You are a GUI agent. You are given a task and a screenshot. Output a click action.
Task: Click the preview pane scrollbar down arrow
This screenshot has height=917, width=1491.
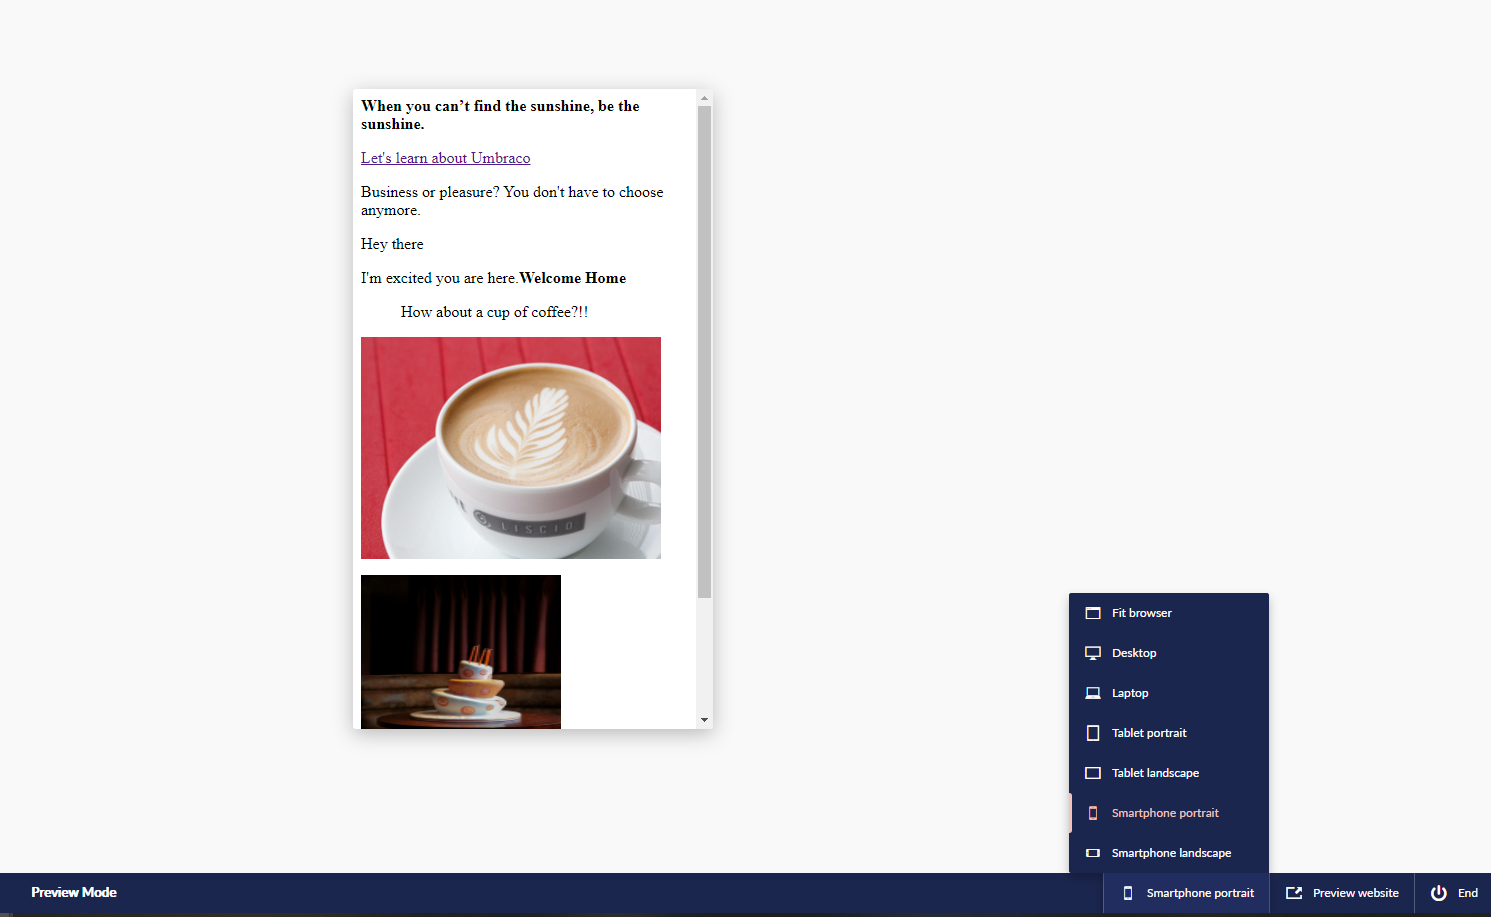(704, 718)
